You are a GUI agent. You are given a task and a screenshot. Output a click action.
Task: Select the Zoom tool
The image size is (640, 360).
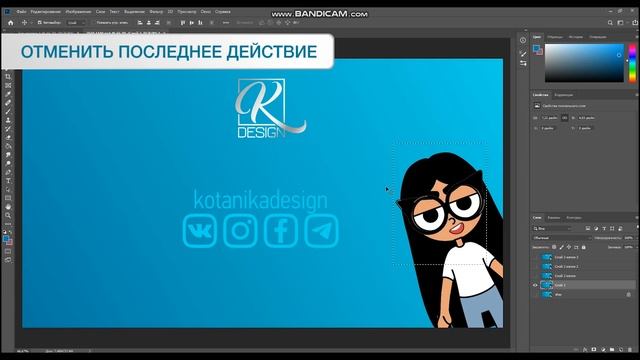coord(8,215)
